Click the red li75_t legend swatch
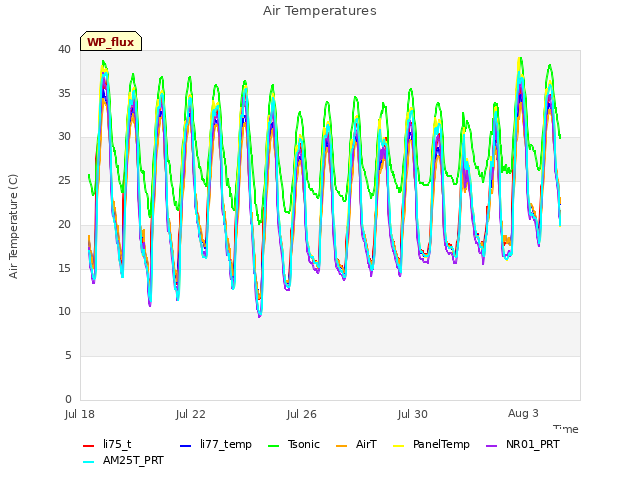640x480 pixels. tap(89, 446)
